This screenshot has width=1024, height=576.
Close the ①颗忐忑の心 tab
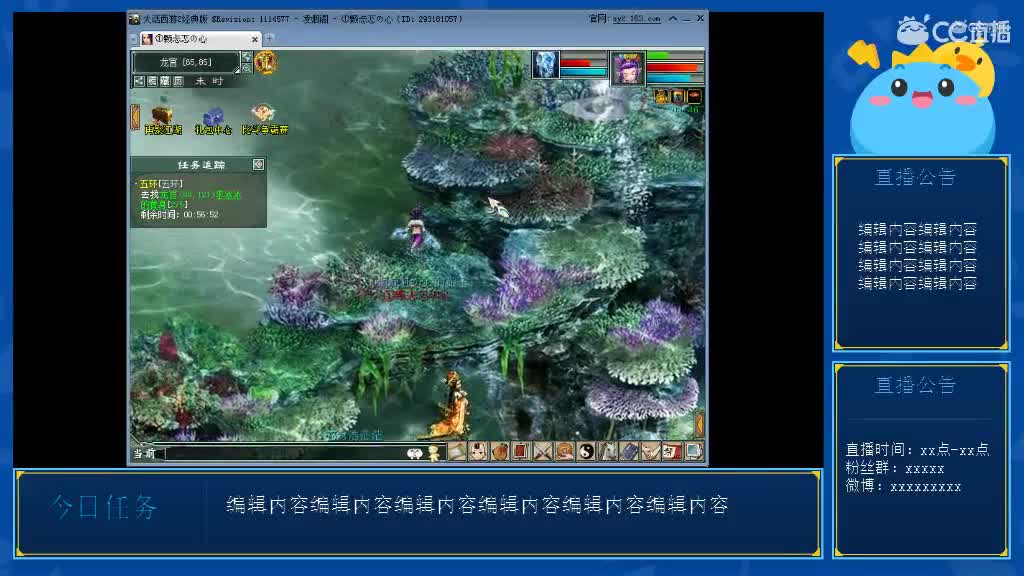coord(255,40)
